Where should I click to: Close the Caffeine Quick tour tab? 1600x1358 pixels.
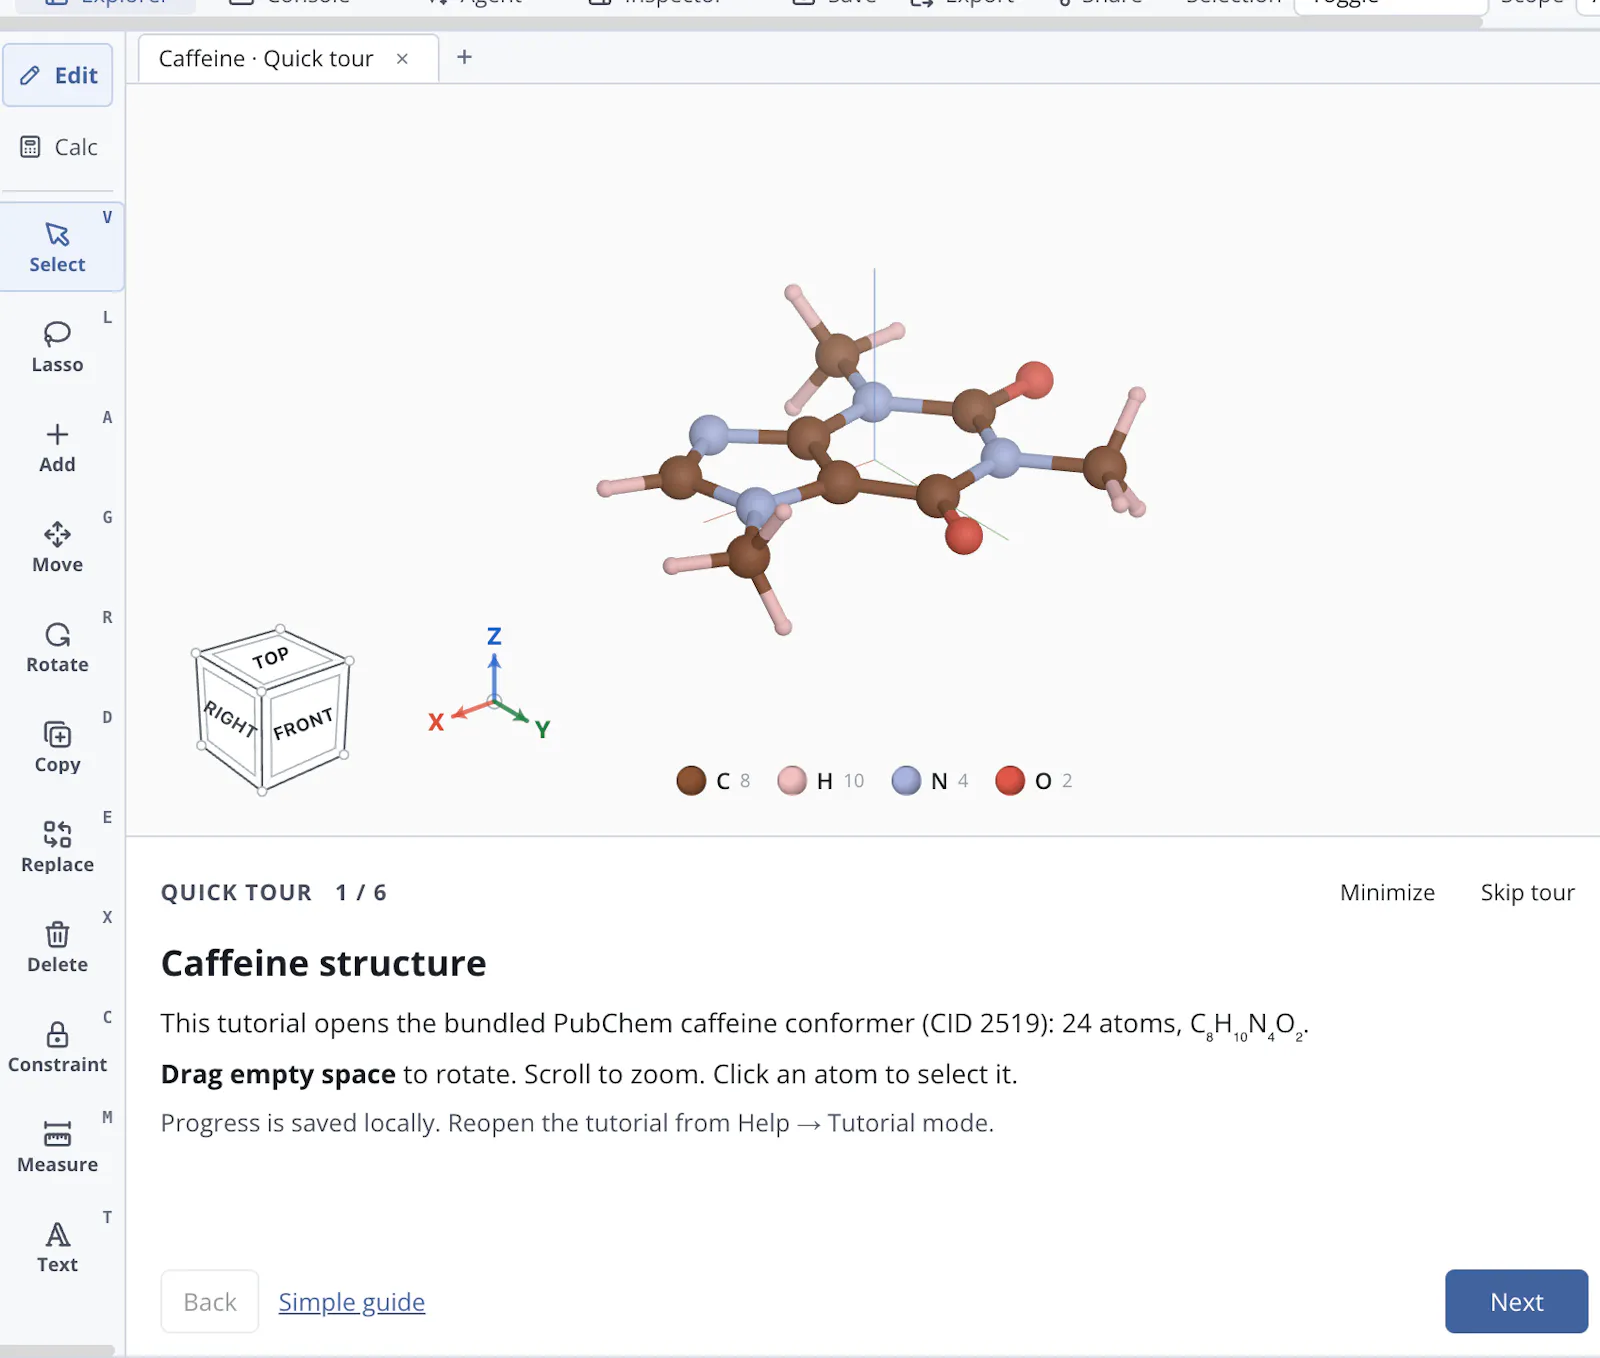click(402, 59)
